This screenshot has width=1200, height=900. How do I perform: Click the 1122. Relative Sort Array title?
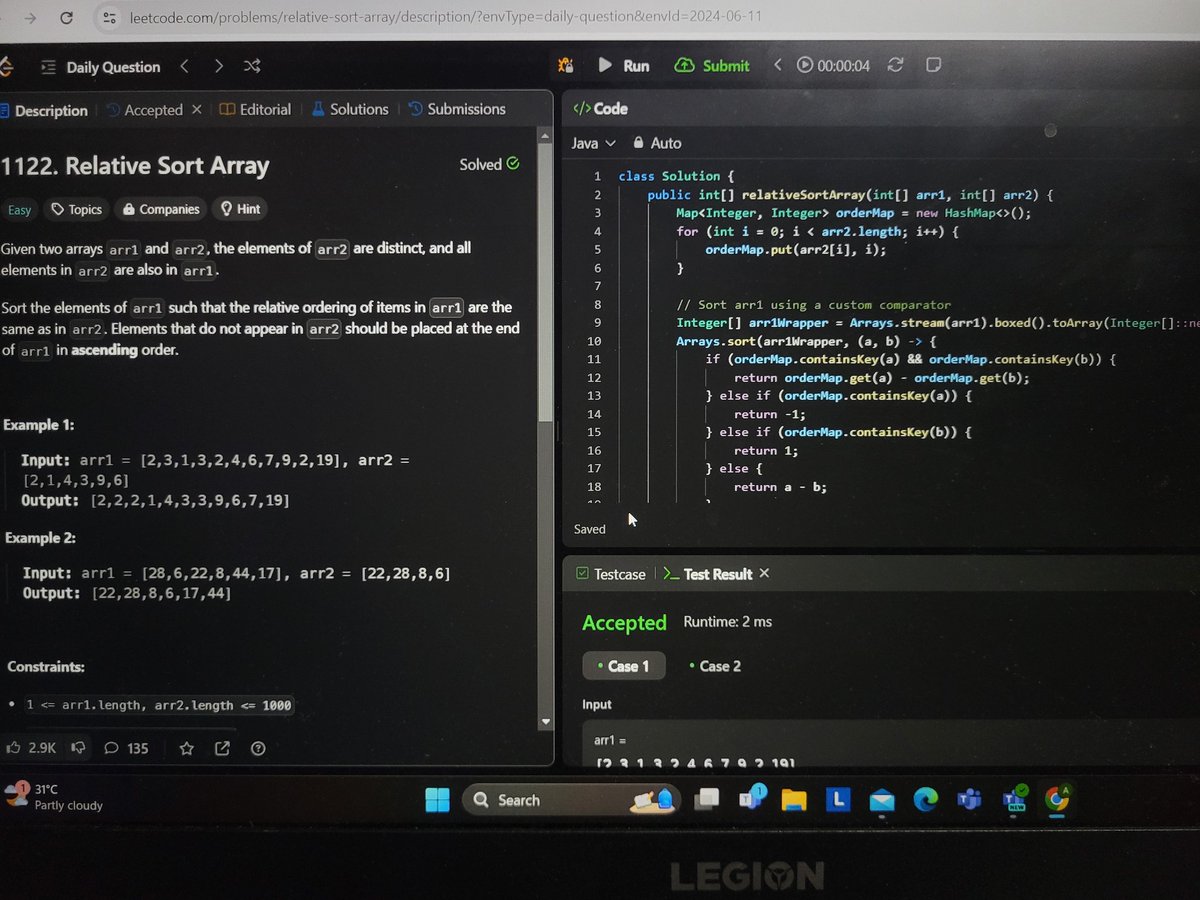pos(135,166)
